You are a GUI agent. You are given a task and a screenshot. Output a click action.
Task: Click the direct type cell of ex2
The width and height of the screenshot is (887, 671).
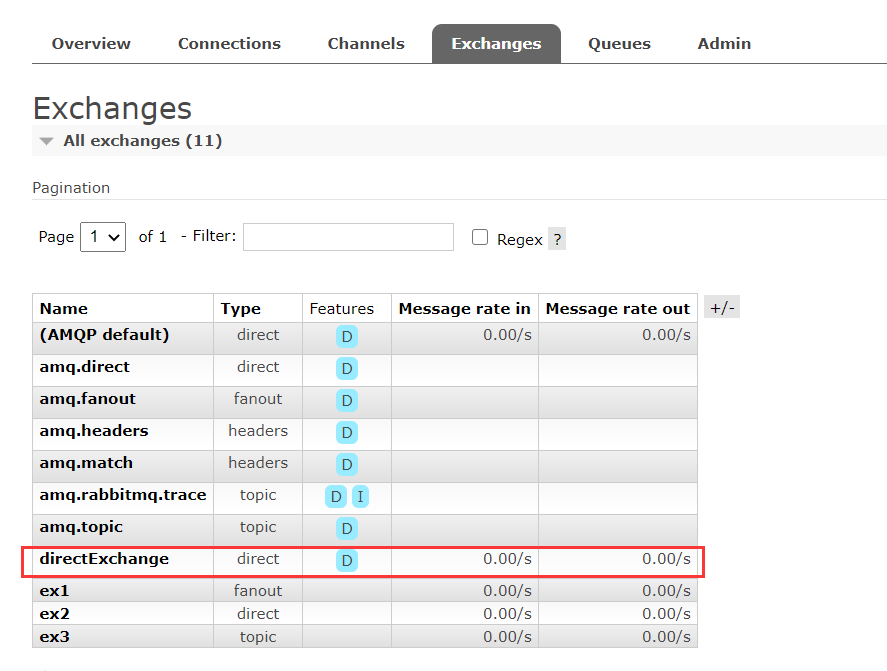(x=258, y=614)
